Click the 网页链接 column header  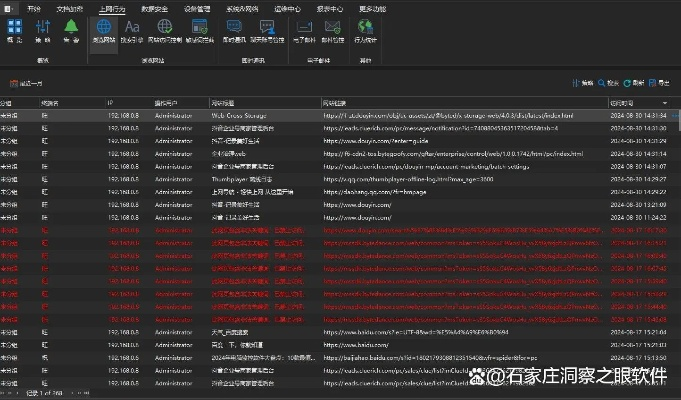point(464,103)
